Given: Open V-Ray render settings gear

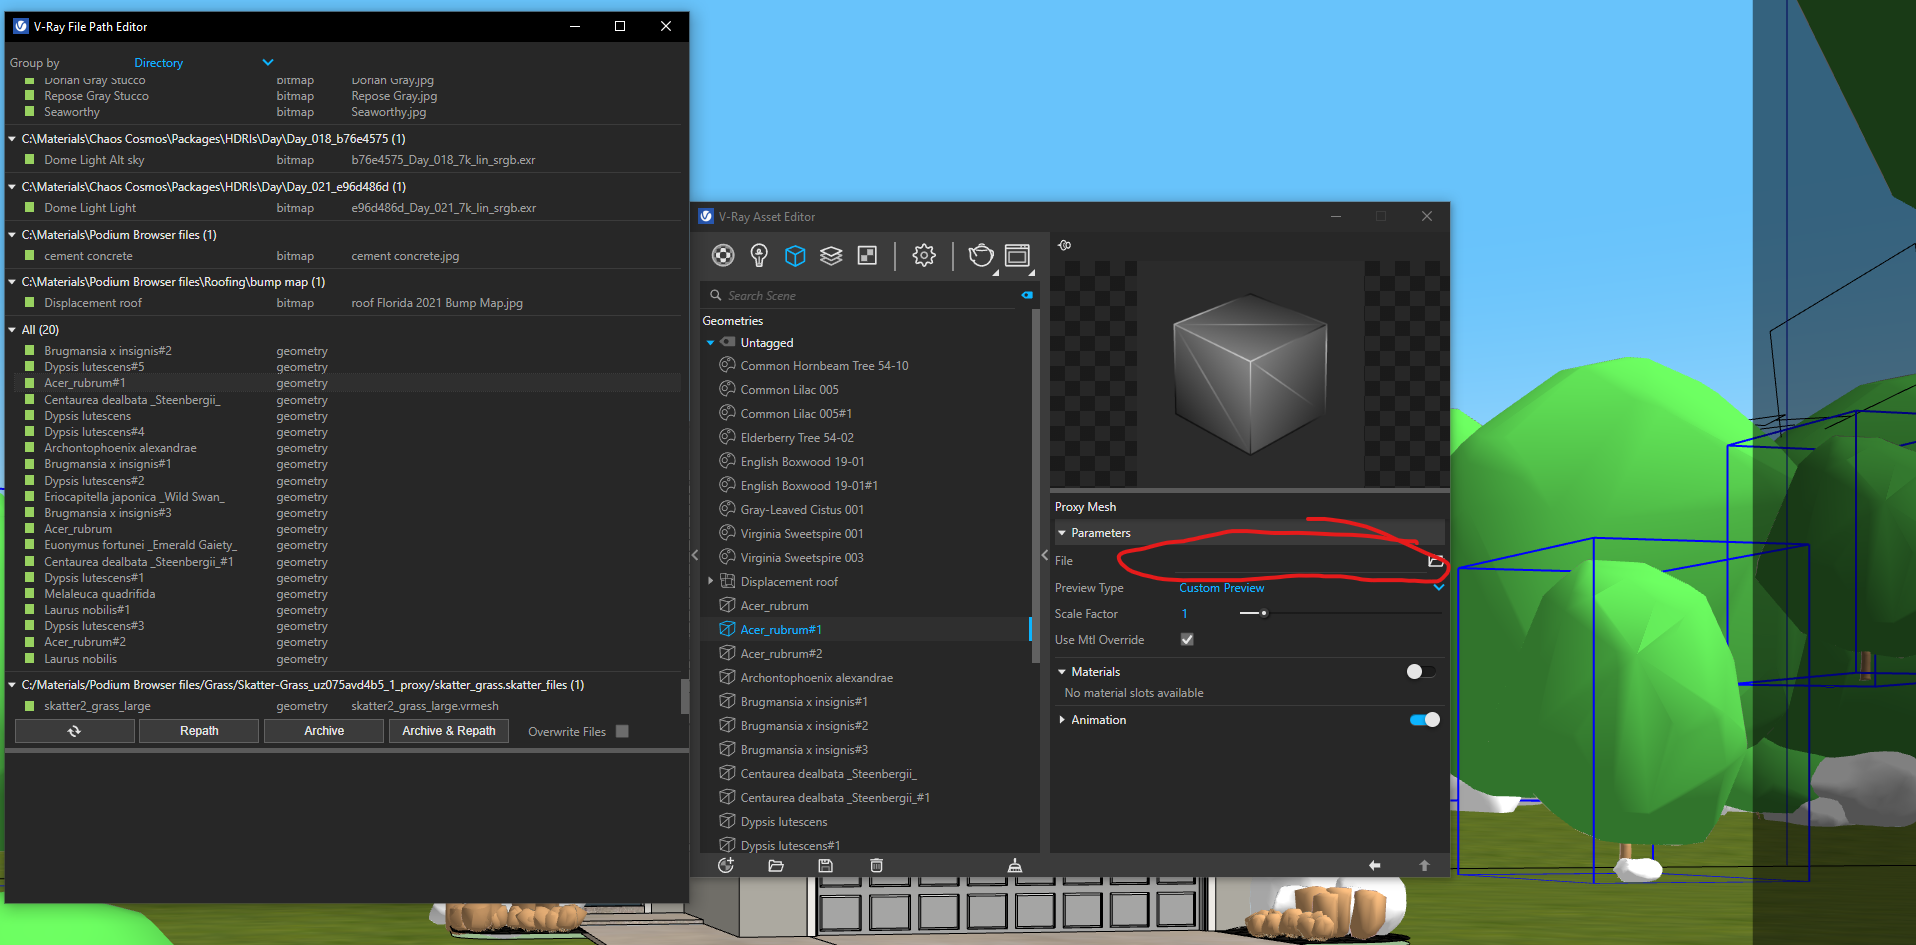Looking at the screenshot, I should click(924, 256).
